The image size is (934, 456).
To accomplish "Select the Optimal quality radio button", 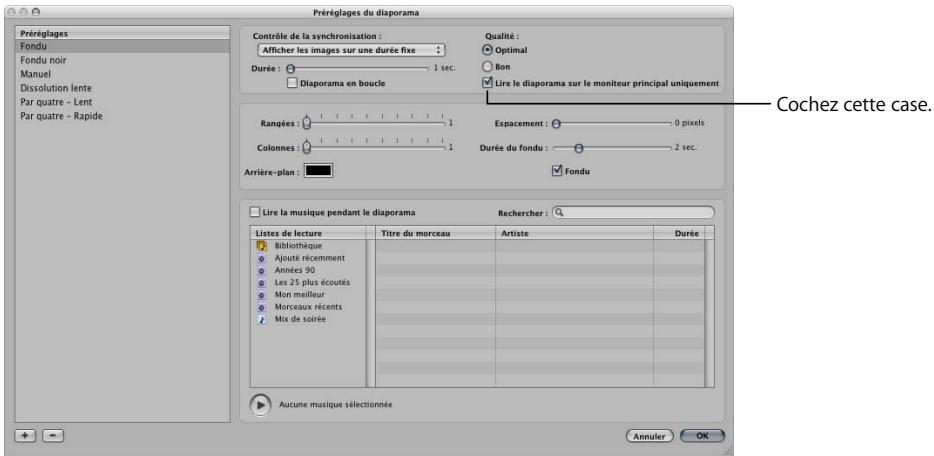I will (x=487, y=51).
